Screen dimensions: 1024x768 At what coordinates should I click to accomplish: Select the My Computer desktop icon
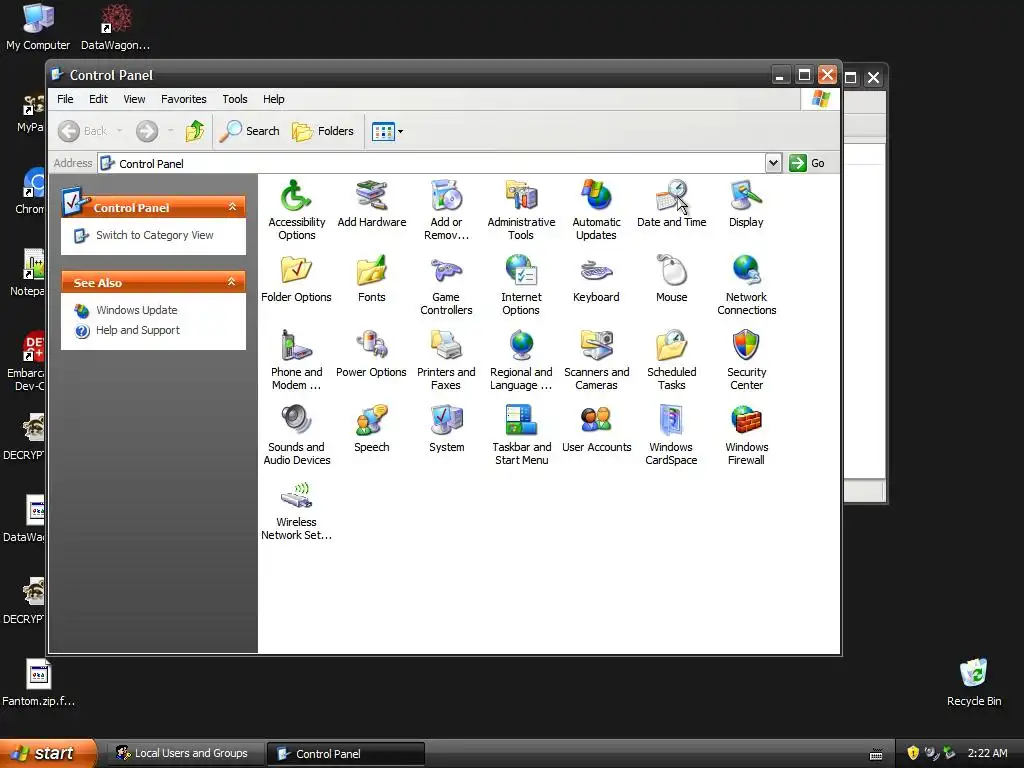pos(38,27)
